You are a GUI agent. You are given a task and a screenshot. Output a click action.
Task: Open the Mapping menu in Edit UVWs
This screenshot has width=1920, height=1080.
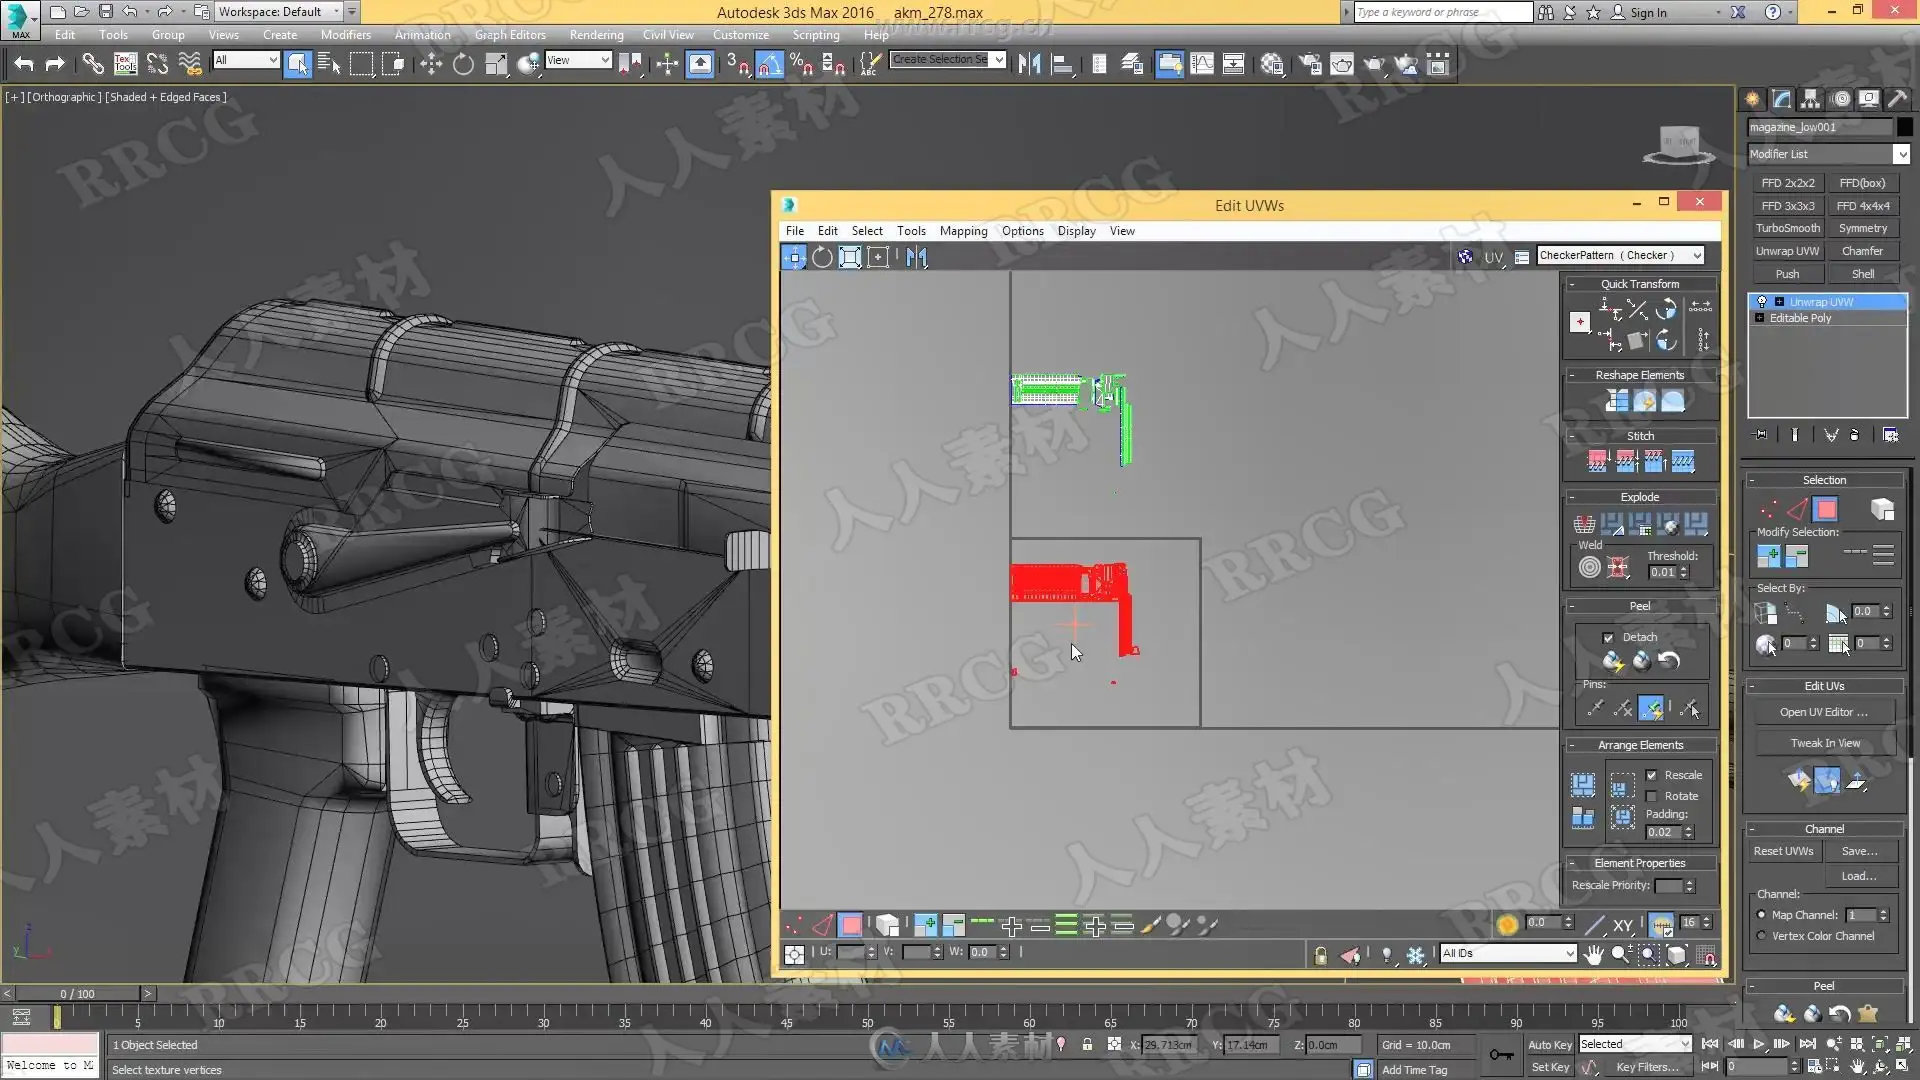[x=962, y=231]
